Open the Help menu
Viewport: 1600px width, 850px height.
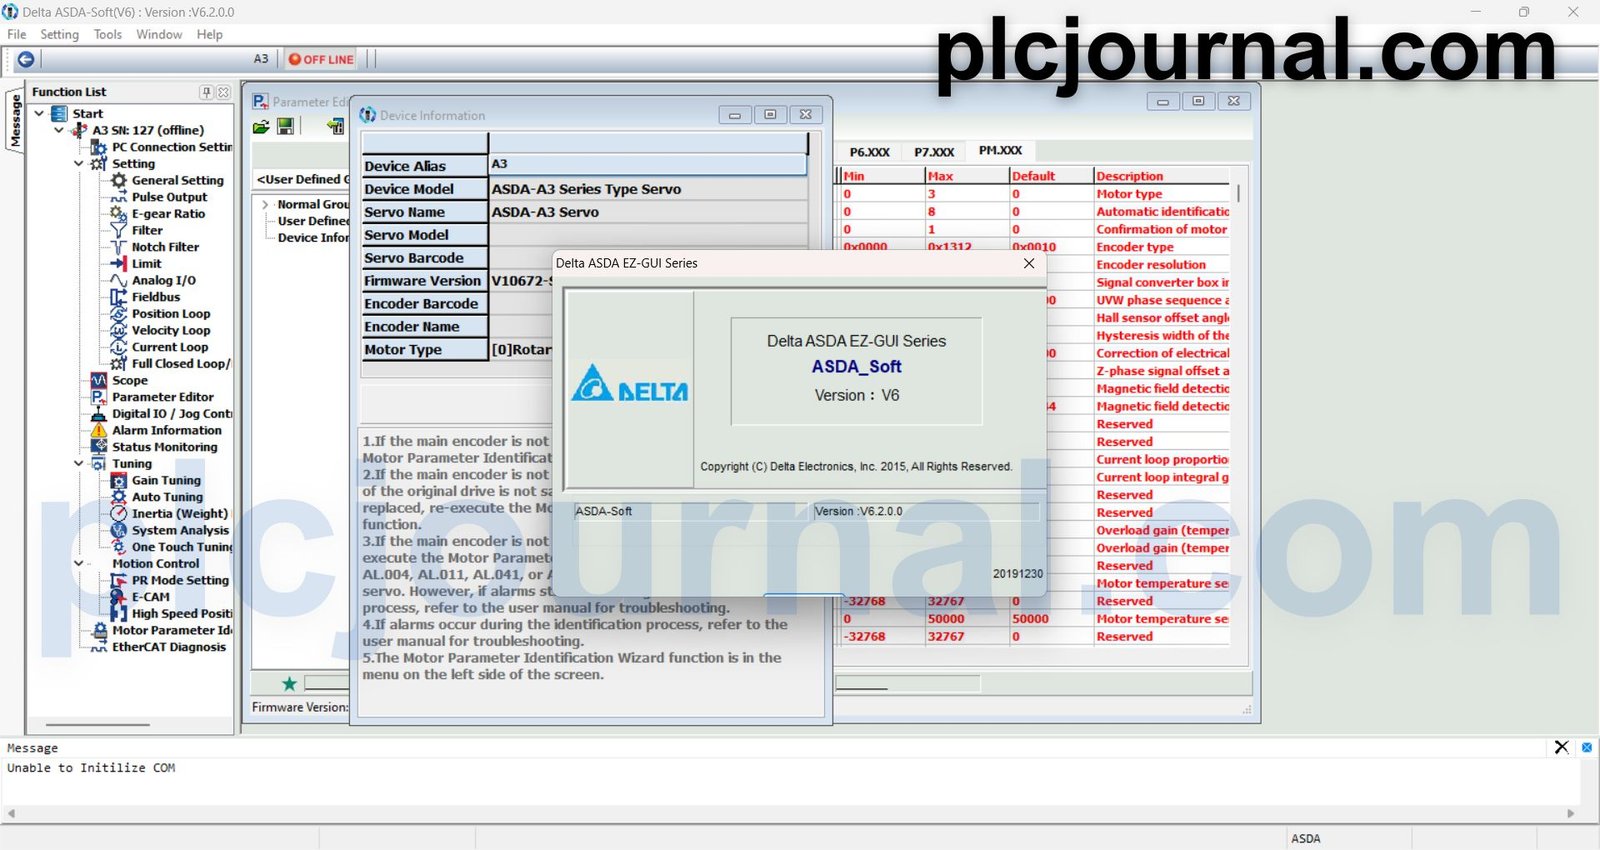point(210,34)
